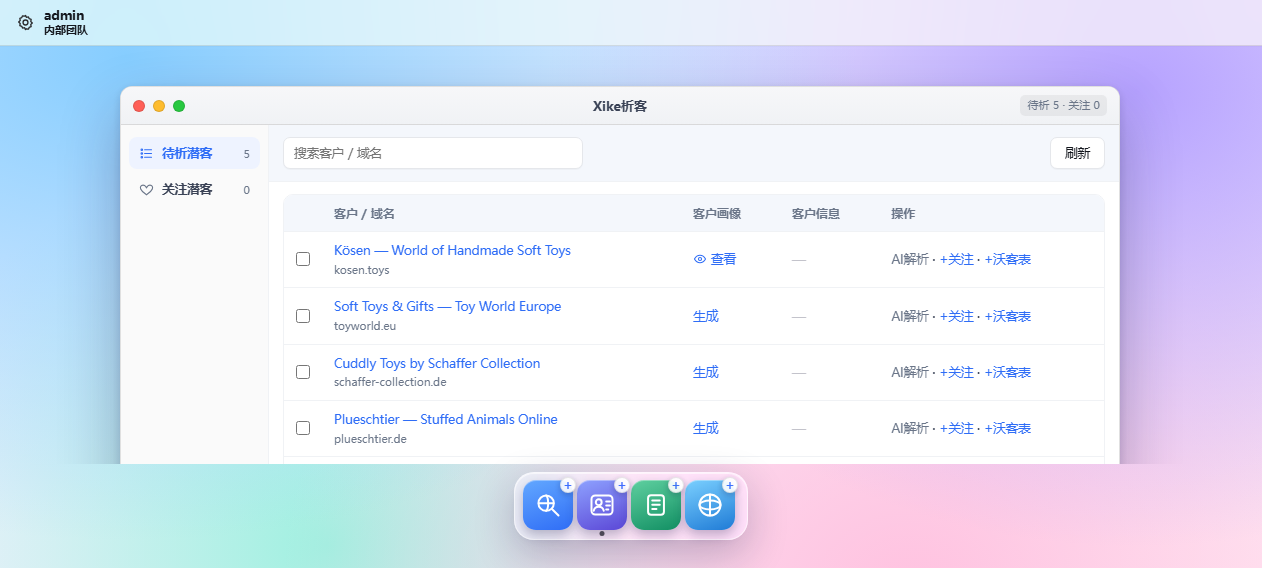
Task: Click the Xike析客 window title
Action: coord(620,106)
